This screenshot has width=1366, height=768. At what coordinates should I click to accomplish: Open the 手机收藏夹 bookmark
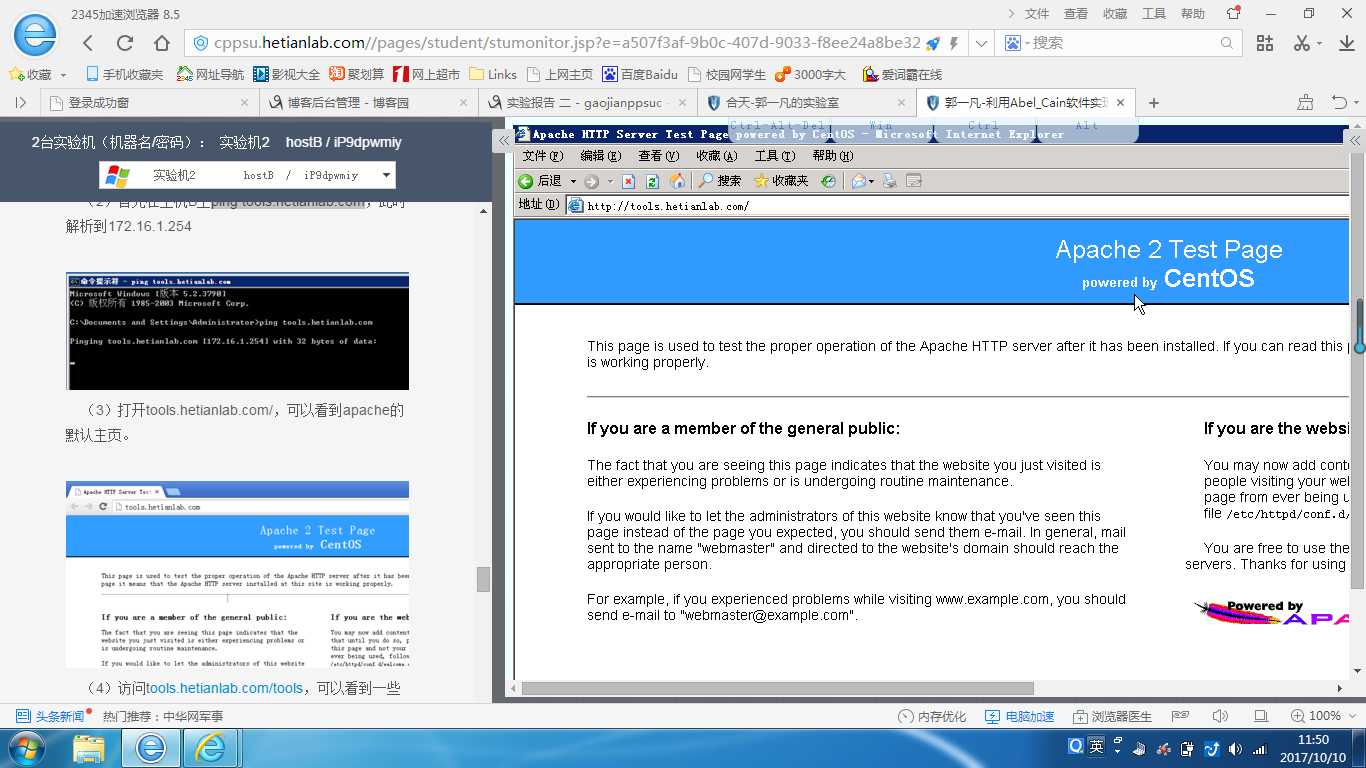click(124, 74)
